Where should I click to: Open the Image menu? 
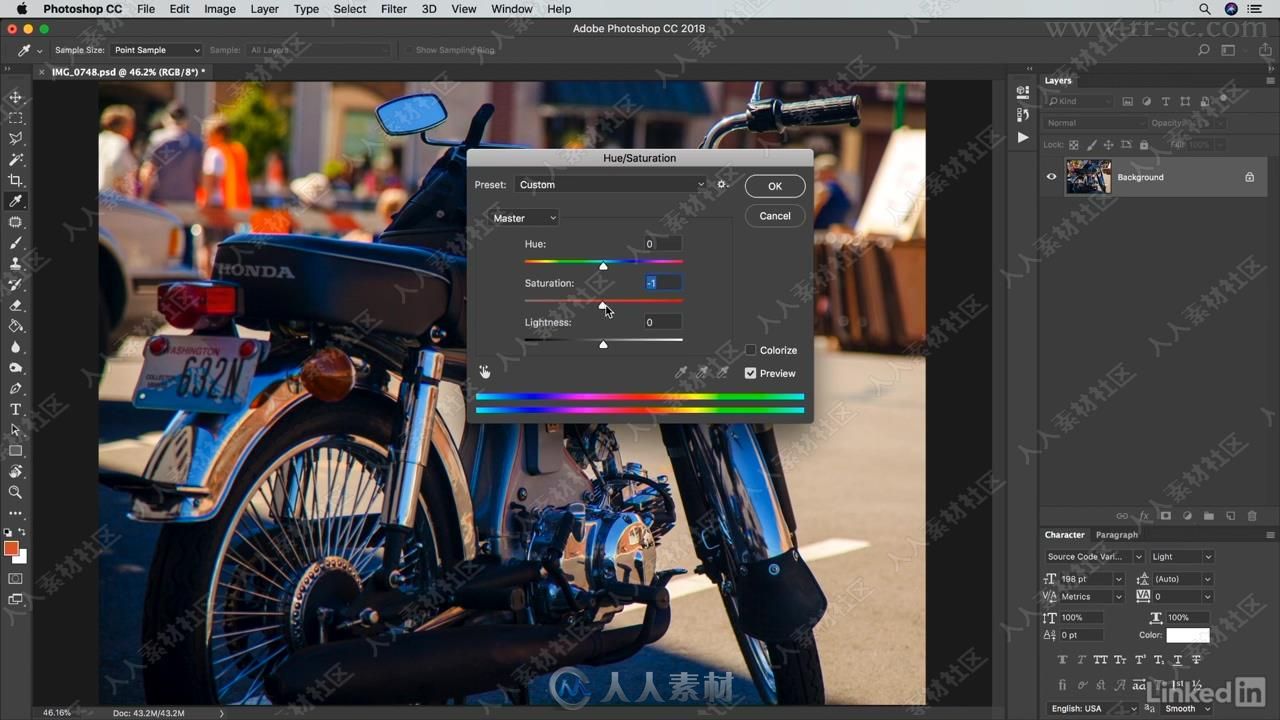pos(220,9)
